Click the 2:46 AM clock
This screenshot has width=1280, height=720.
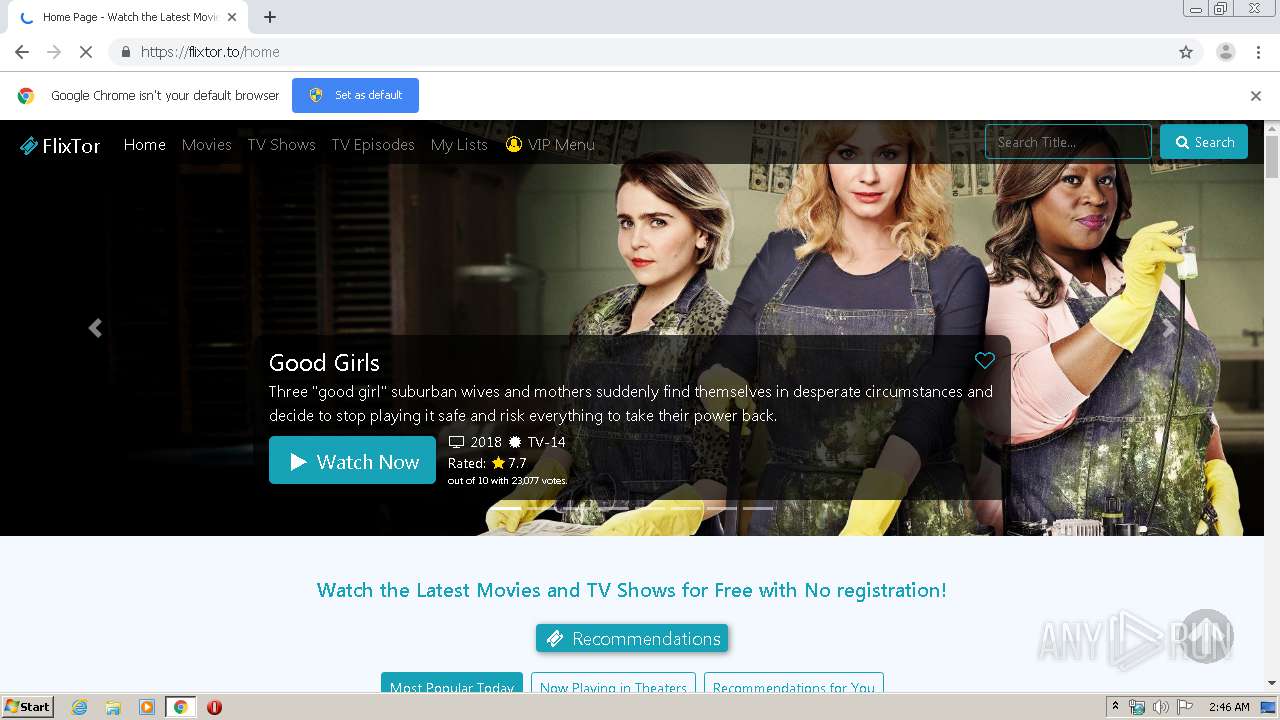point(1229,707)
